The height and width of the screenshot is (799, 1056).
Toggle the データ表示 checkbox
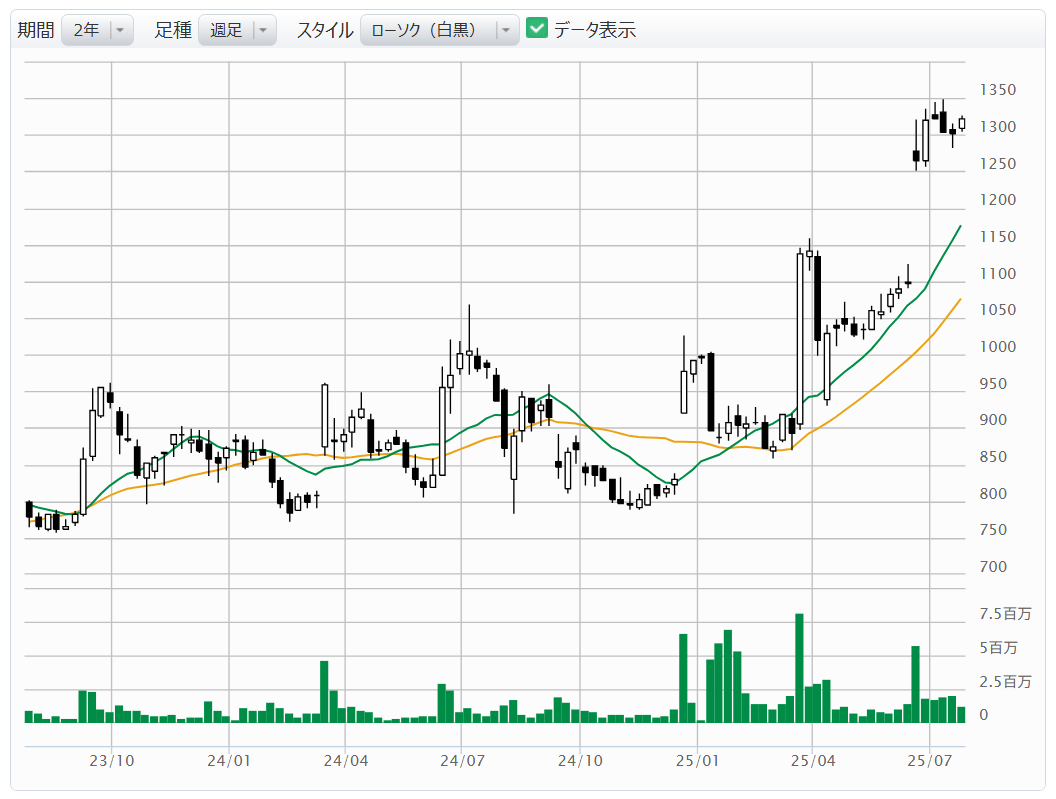pos(537,28)
